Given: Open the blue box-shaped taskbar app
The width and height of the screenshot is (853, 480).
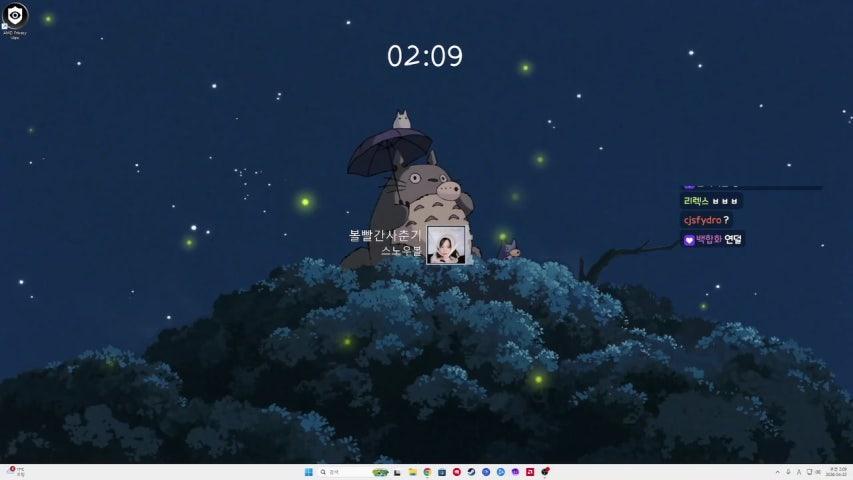Looking at the screenshot, I should [x=442, y=472].
